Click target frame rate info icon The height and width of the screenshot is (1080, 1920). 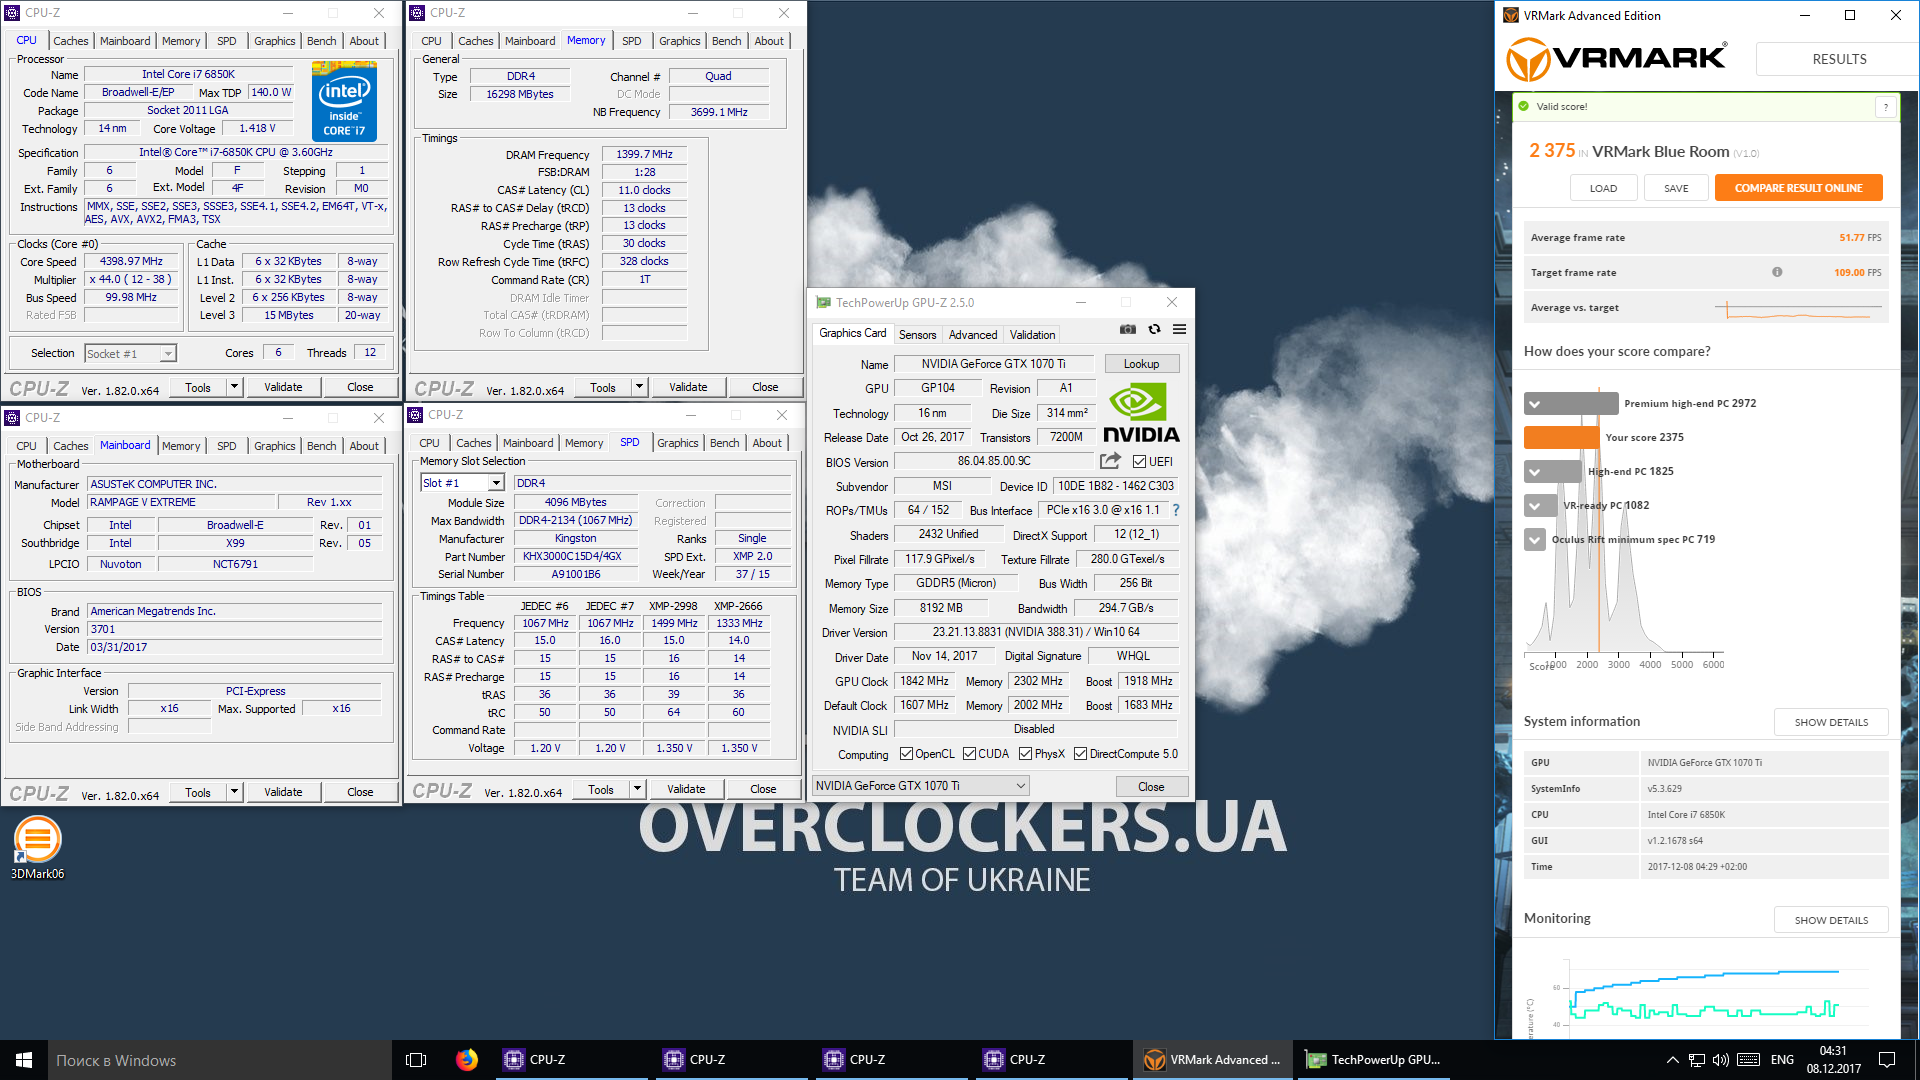tap(1777, 272)
